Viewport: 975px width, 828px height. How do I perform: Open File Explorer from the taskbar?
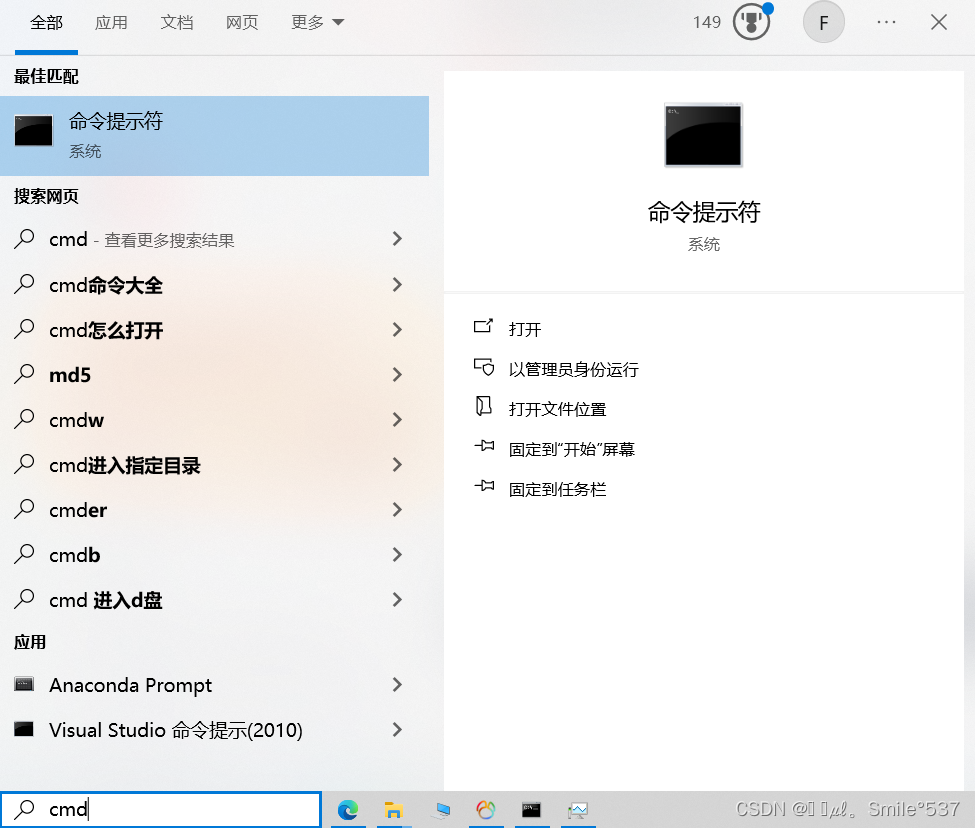394,810
